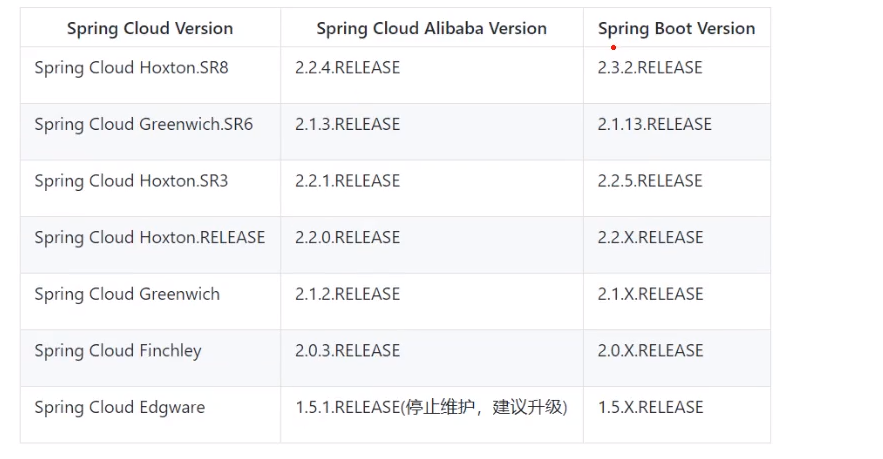Select the 2.2.1.RELEASE cell
This screenshot has width=883, height=459.
431,188
